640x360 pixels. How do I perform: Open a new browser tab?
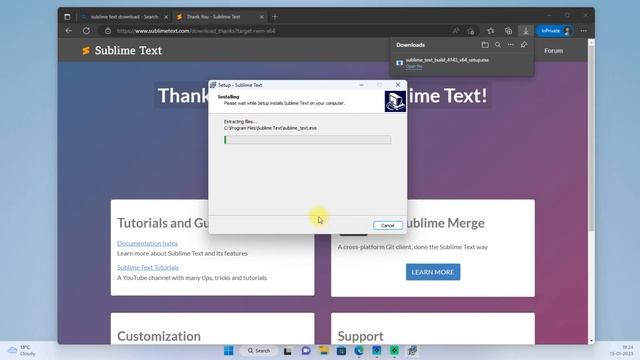275,17
